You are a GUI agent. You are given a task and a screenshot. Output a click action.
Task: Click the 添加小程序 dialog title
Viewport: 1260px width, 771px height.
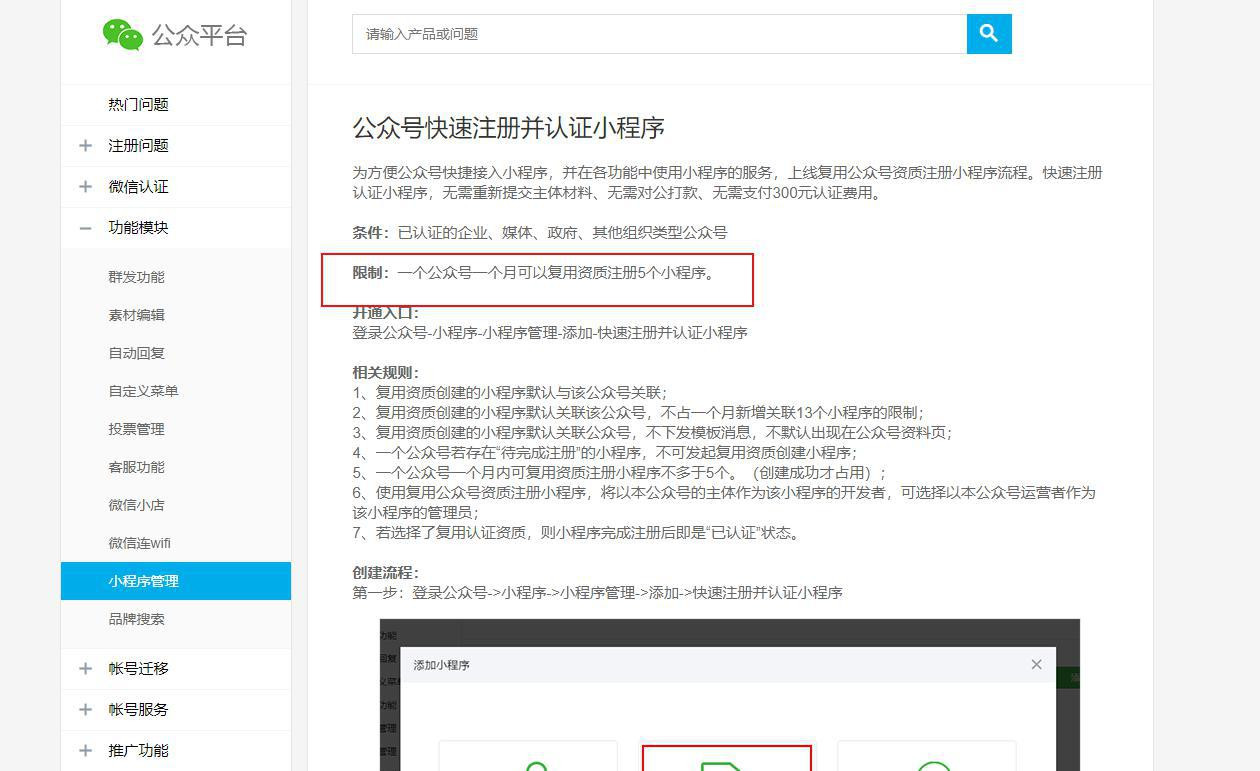pyautogui.click(x=442, y=665)
